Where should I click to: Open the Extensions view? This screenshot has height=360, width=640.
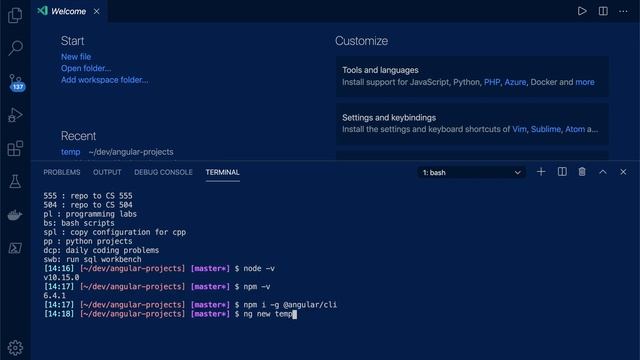click(15, 148)
